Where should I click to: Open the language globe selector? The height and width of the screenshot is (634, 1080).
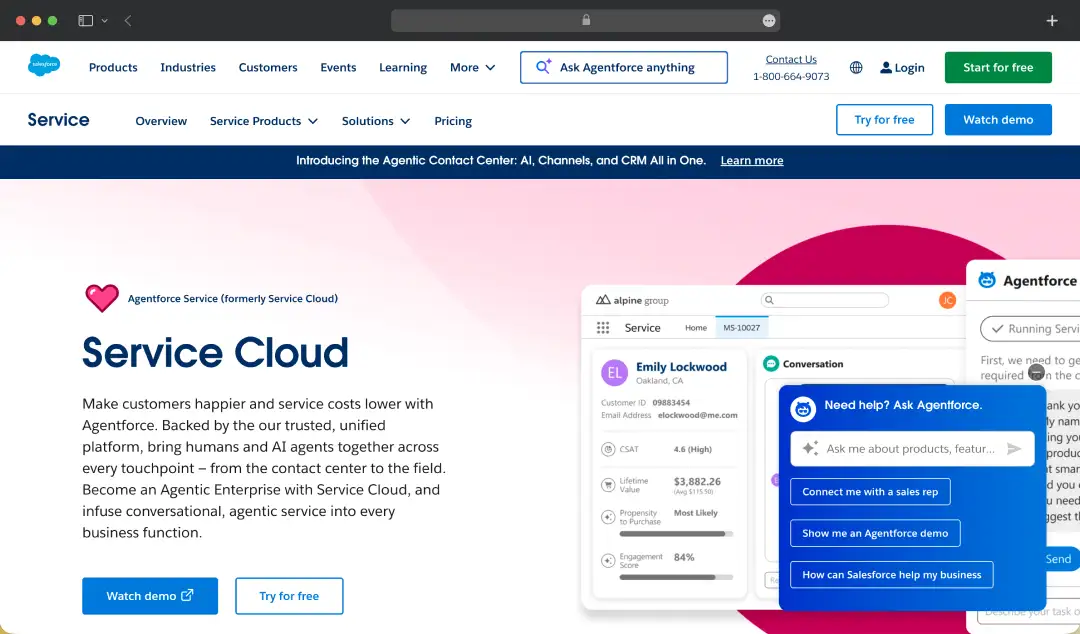[856, 67]
